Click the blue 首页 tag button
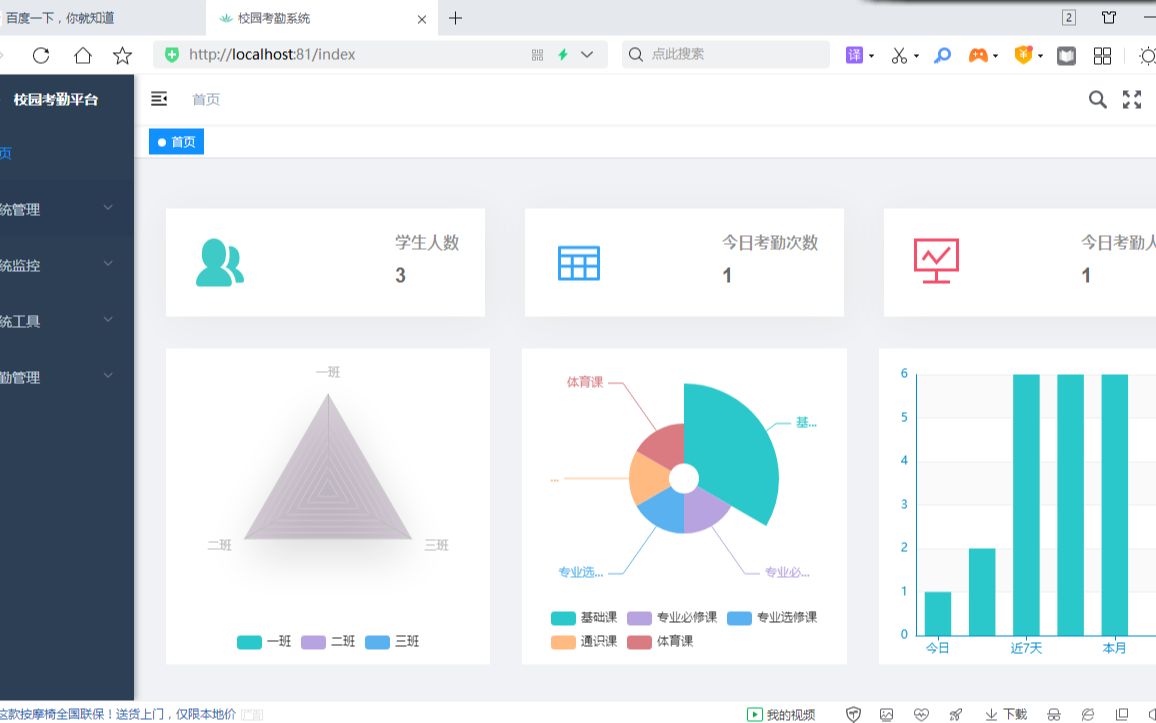The image size is (1156, 723). click(176, 141)
